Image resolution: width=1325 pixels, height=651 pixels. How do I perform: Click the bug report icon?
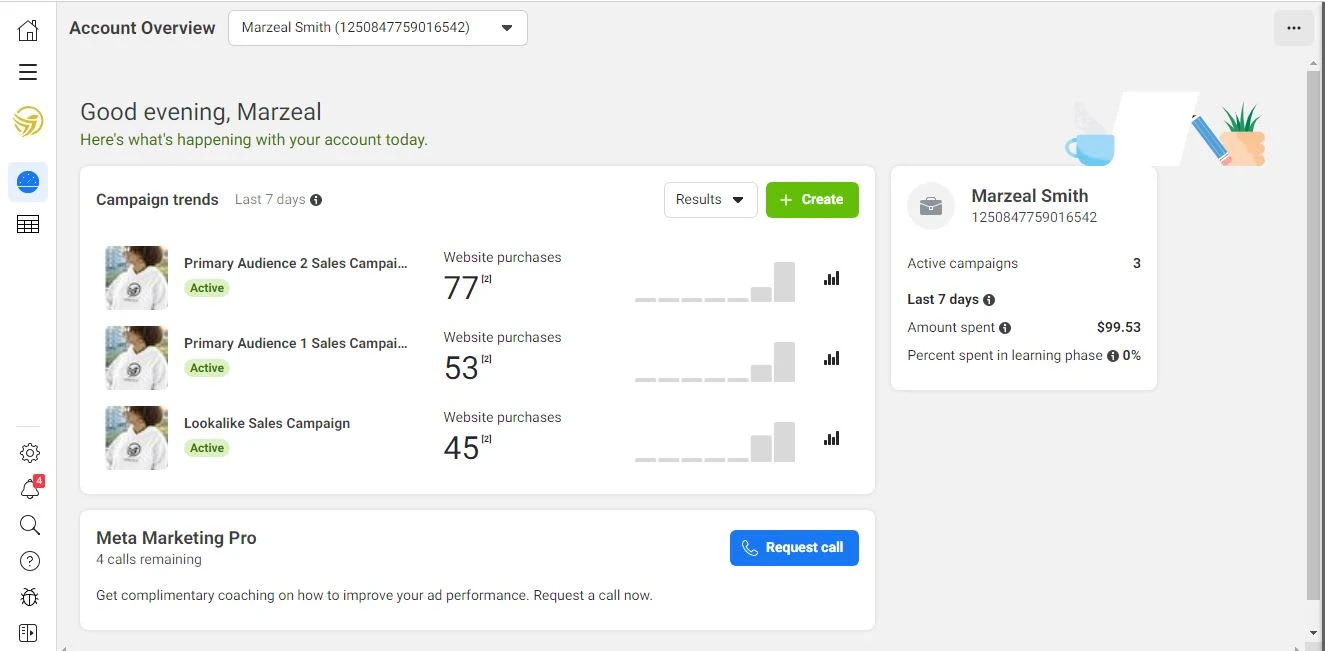30,597
